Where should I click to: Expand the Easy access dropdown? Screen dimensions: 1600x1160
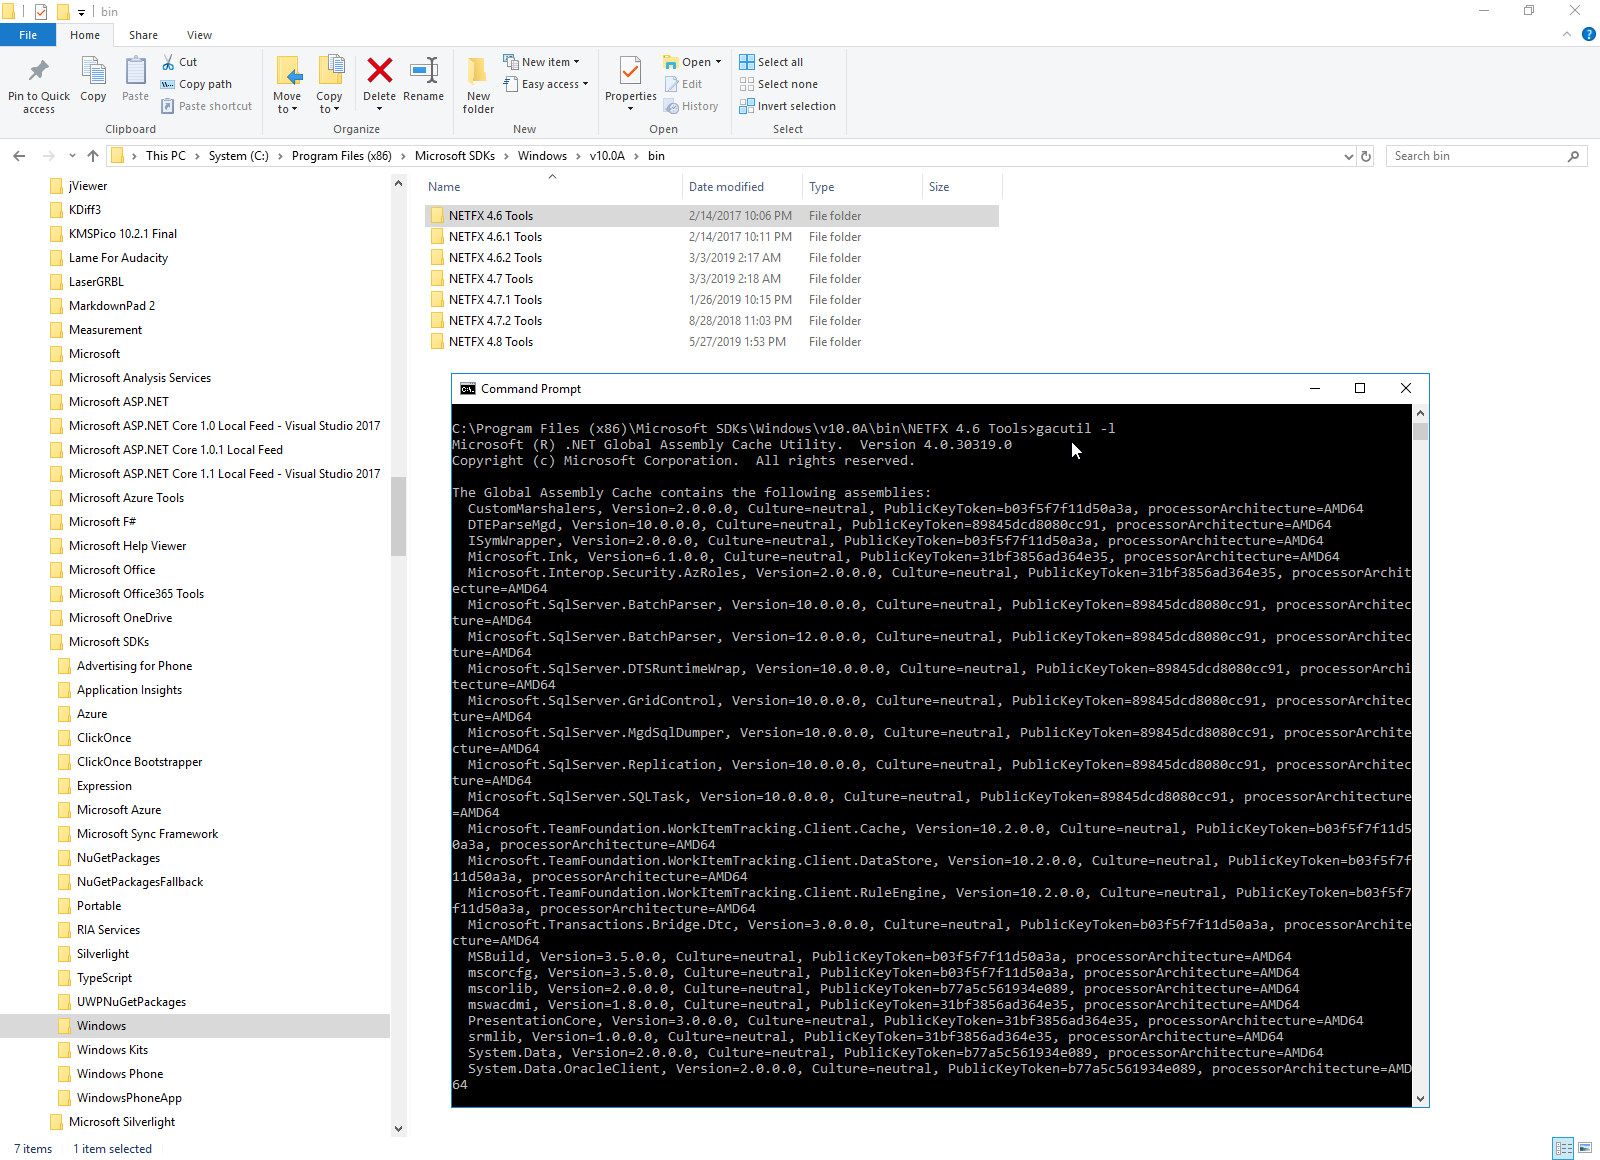(545, 84)
